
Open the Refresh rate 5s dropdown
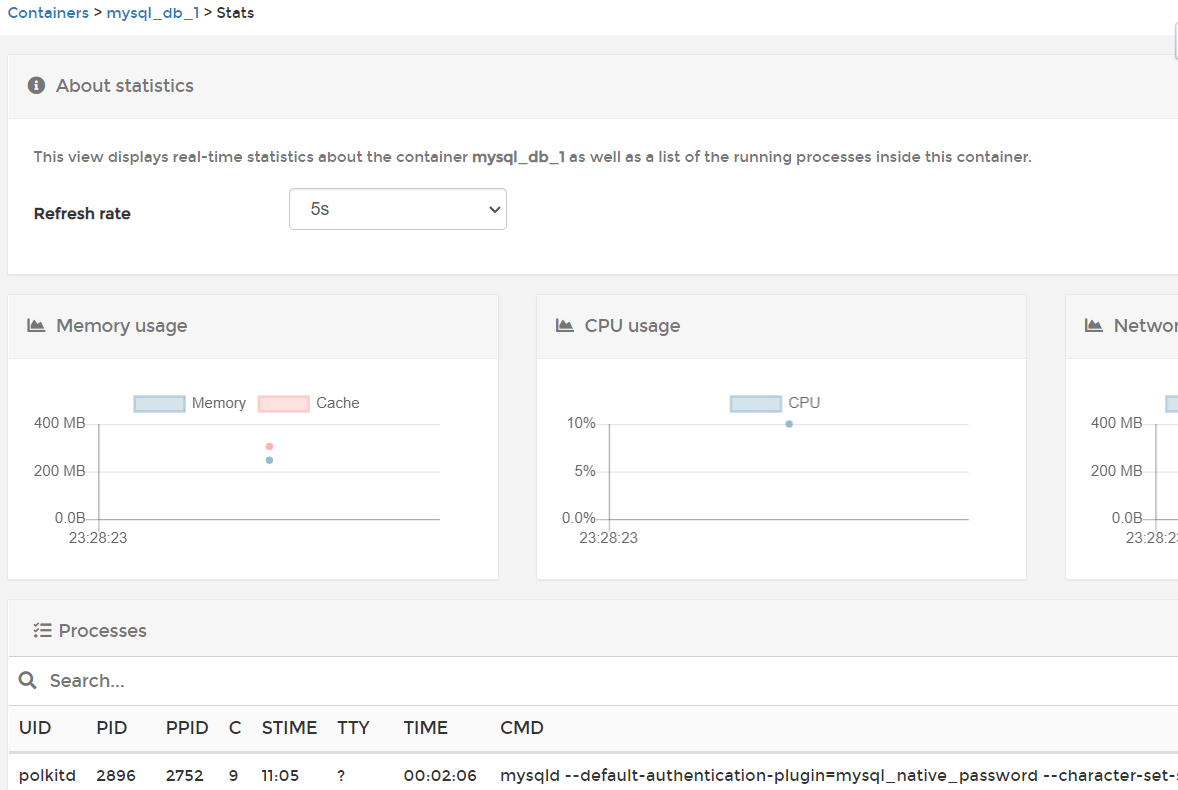click(x=397, y=209)
